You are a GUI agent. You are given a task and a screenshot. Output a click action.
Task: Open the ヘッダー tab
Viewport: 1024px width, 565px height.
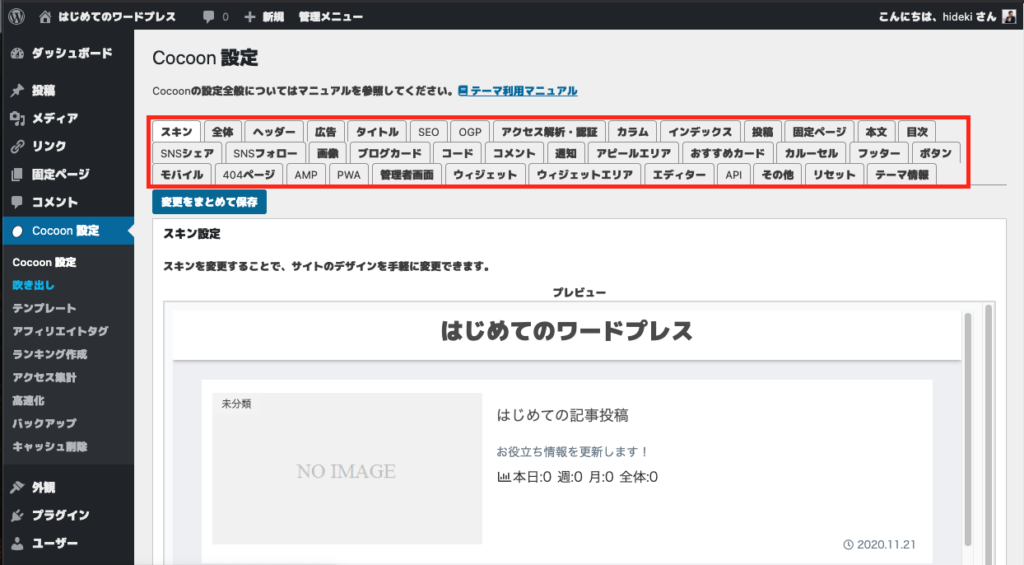(274, 132)
